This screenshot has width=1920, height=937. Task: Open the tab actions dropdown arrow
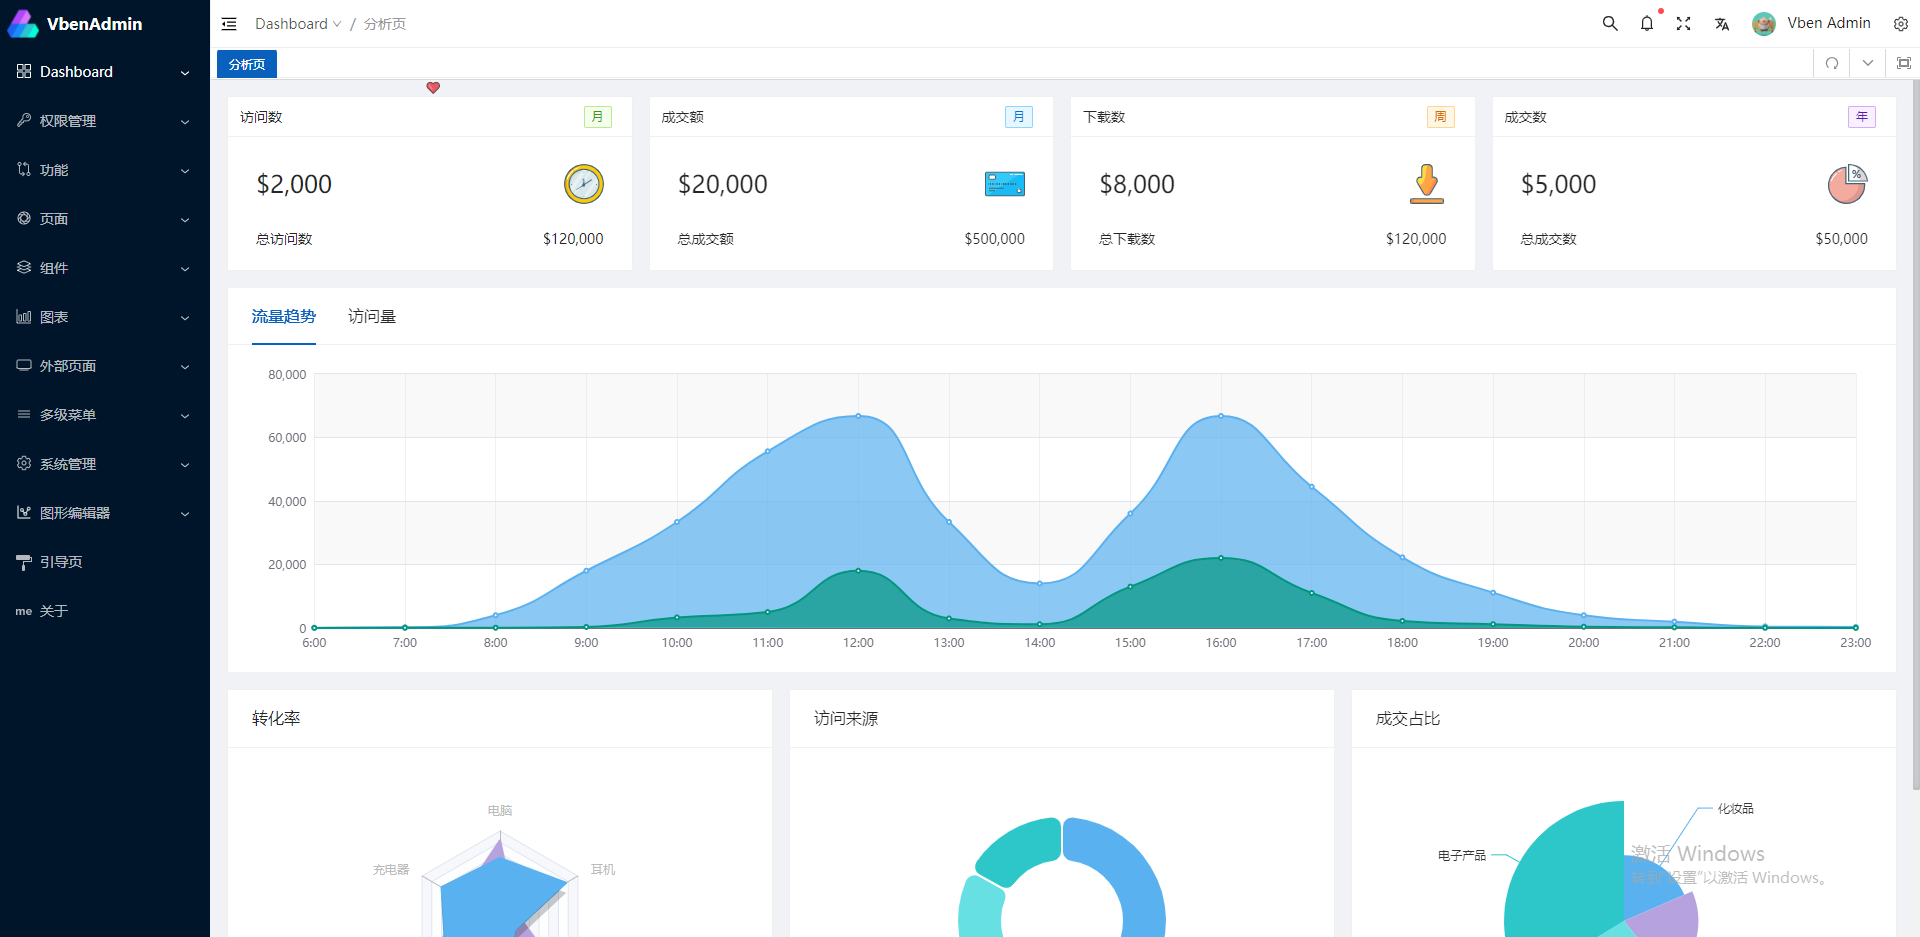coord(1868,63)
